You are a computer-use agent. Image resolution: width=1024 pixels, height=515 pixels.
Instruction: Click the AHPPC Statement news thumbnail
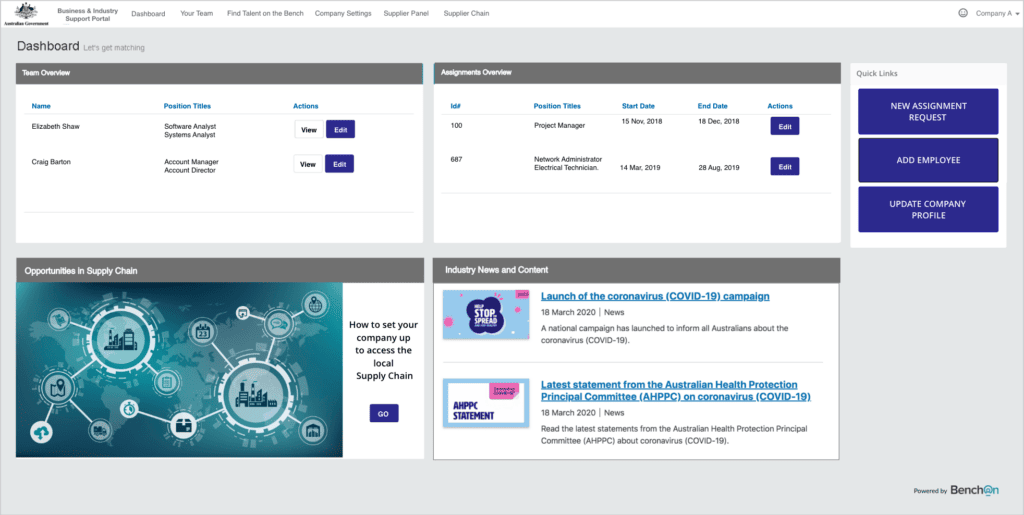point(486,402)
